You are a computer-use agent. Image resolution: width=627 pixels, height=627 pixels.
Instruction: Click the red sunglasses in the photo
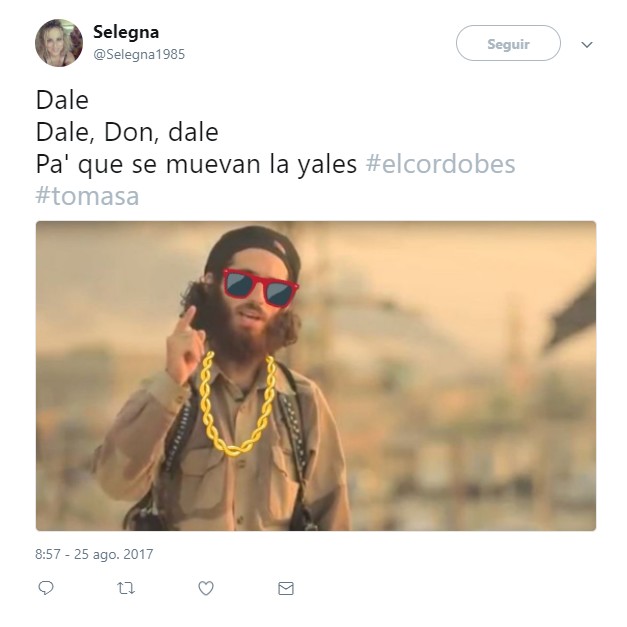pos(260,286)
